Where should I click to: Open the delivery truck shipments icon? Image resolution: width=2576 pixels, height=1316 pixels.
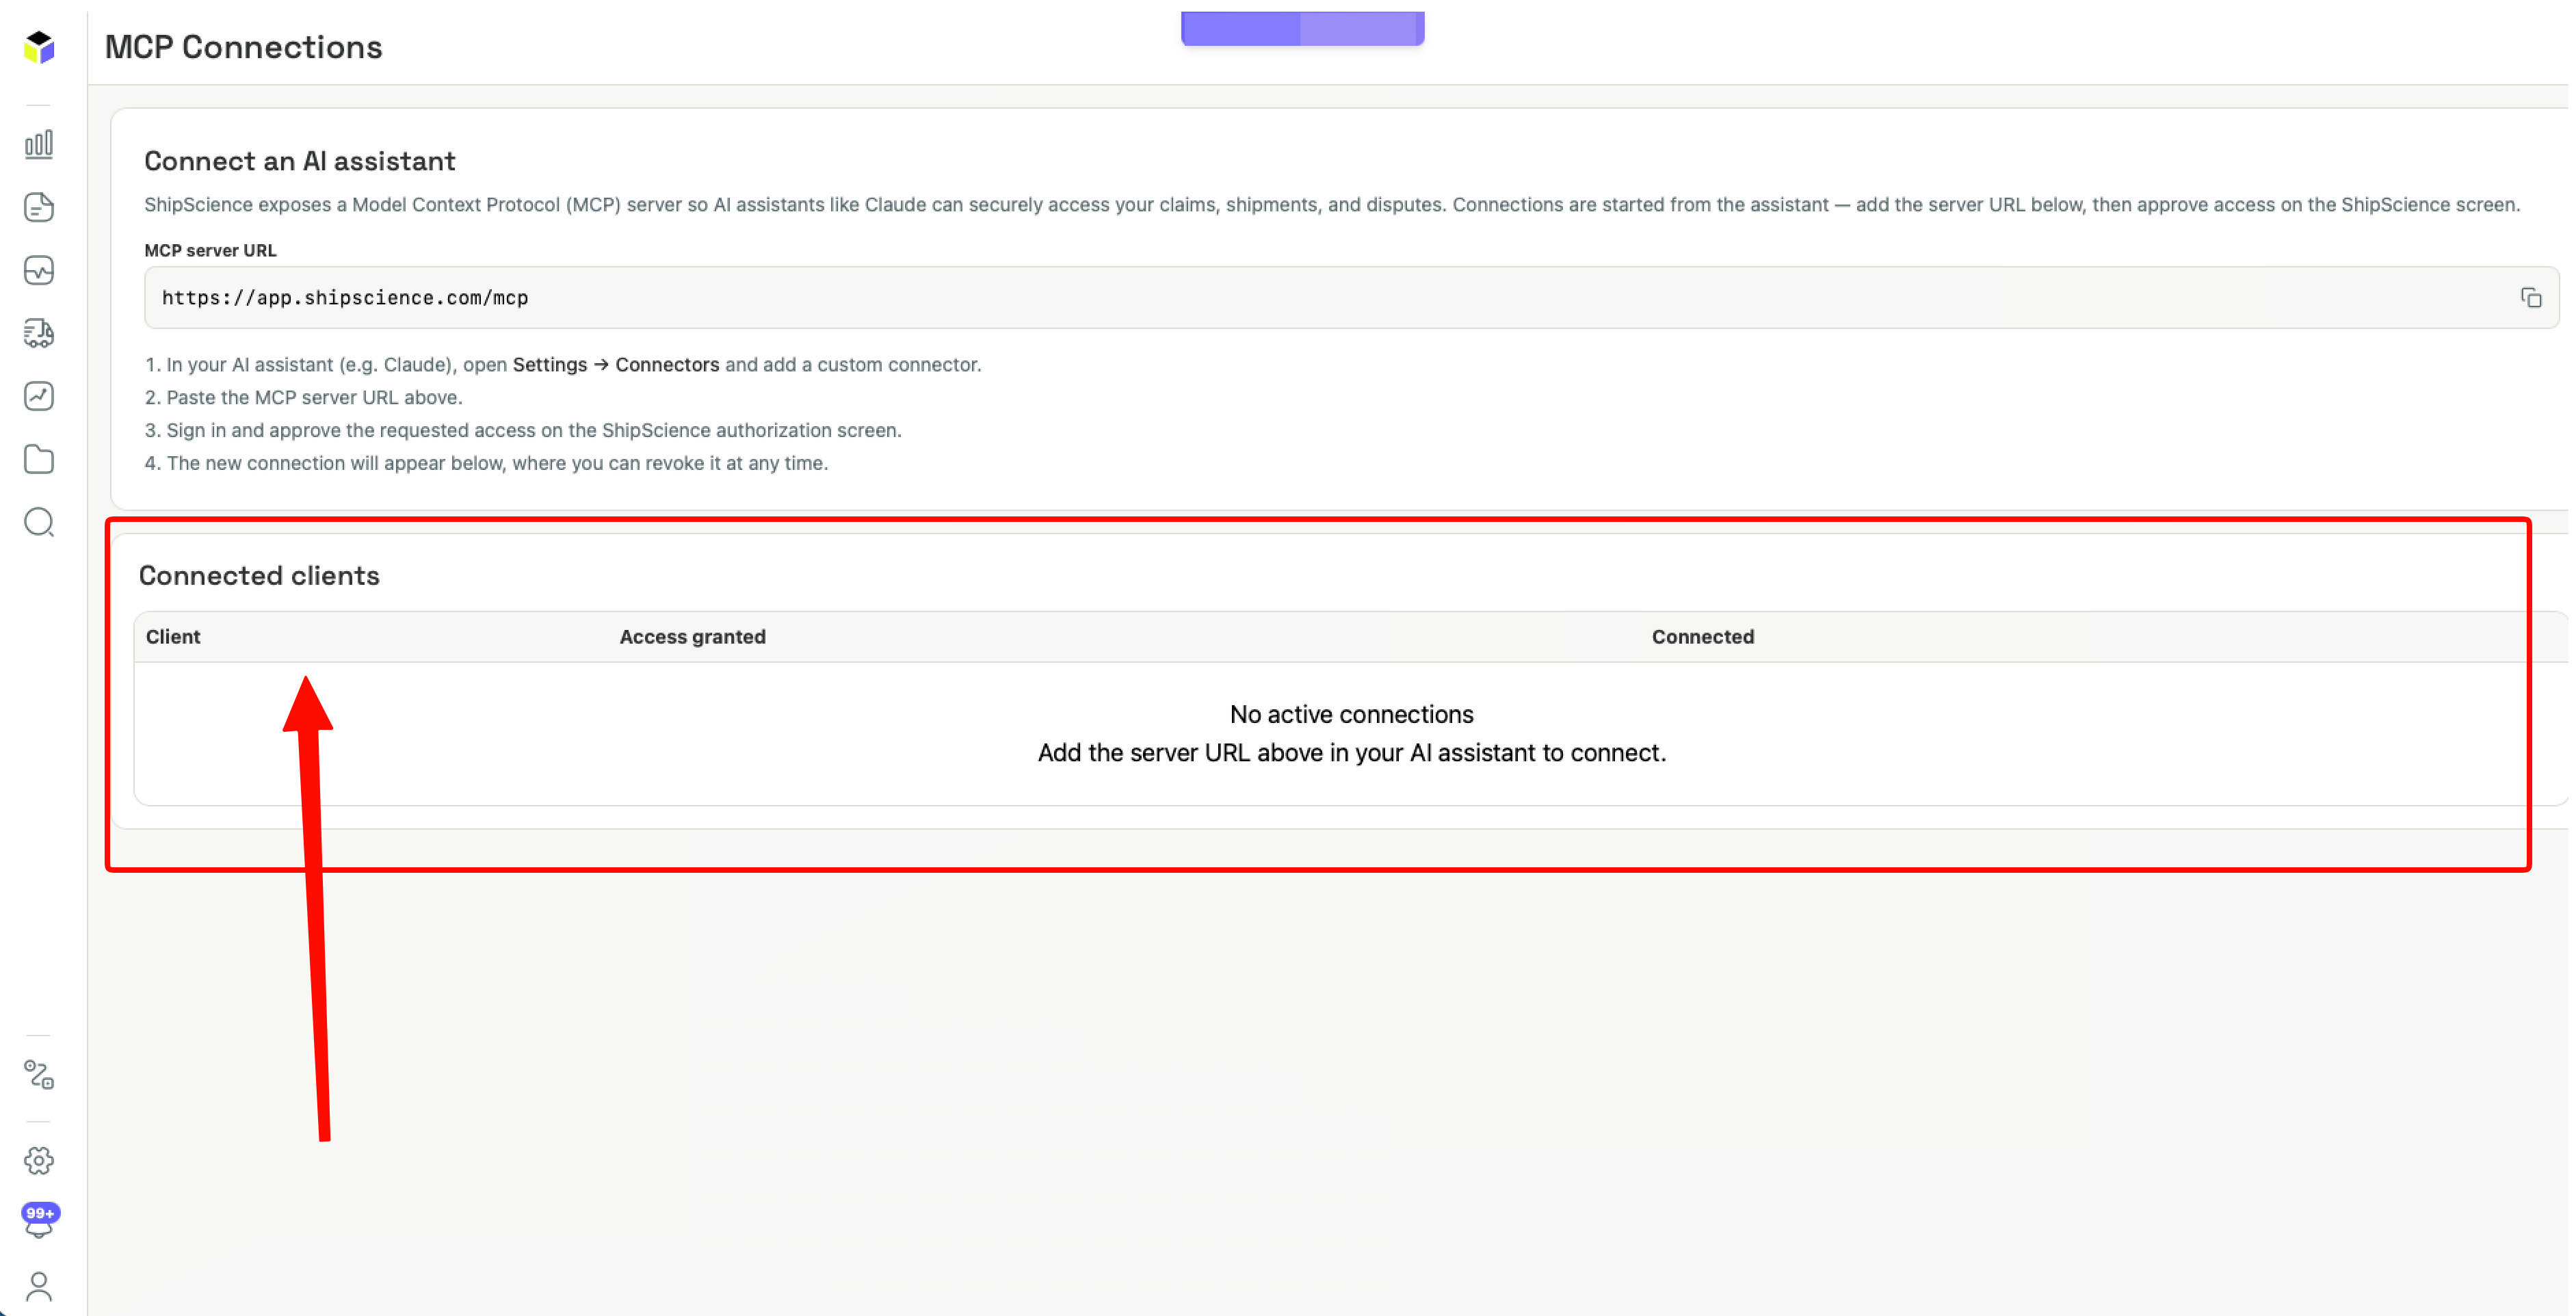coord(39,334)
